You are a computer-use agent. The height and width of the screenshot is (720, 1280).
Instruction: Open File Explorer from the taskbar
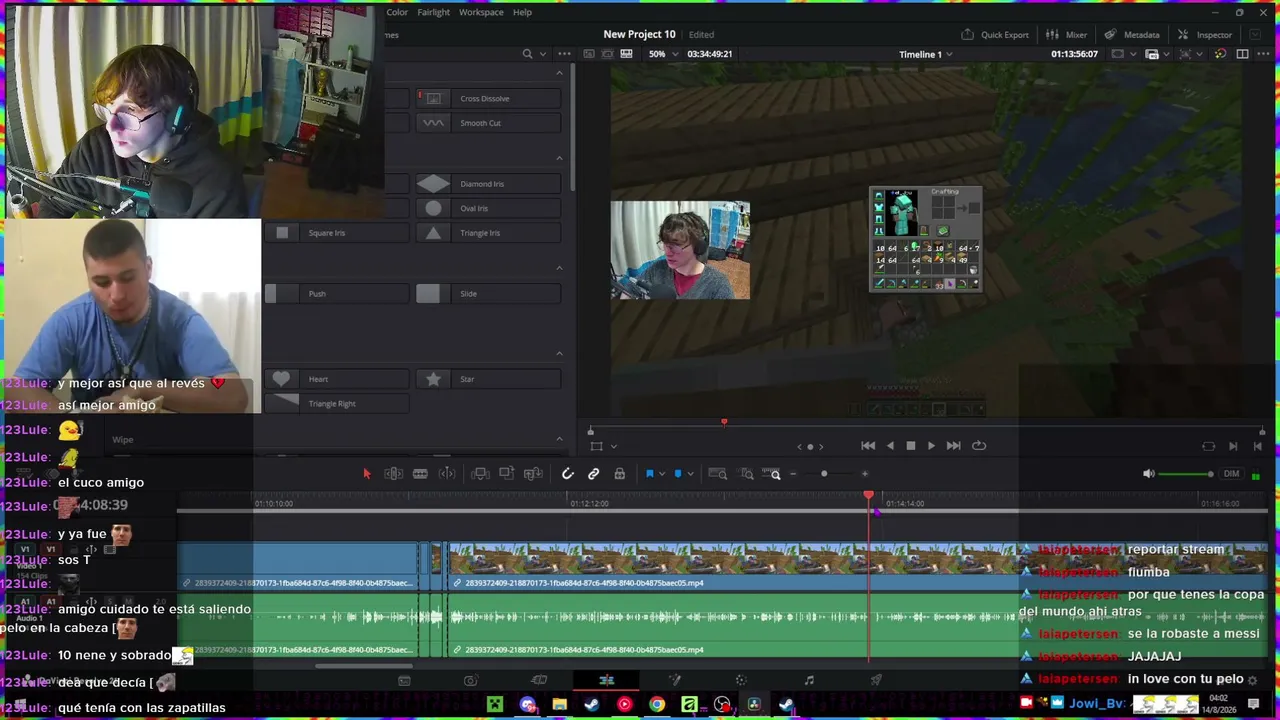(x=559, y=705)
